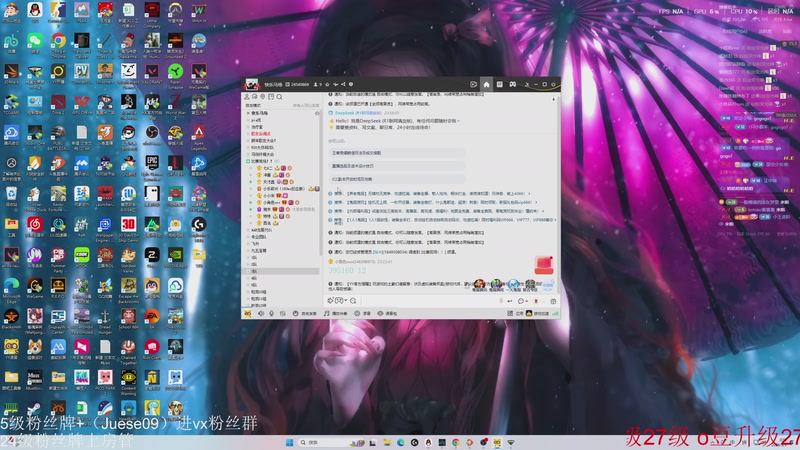Open File Explorer from the taskbar
Screen dimensions: 800x450
(x=387, y=442)
